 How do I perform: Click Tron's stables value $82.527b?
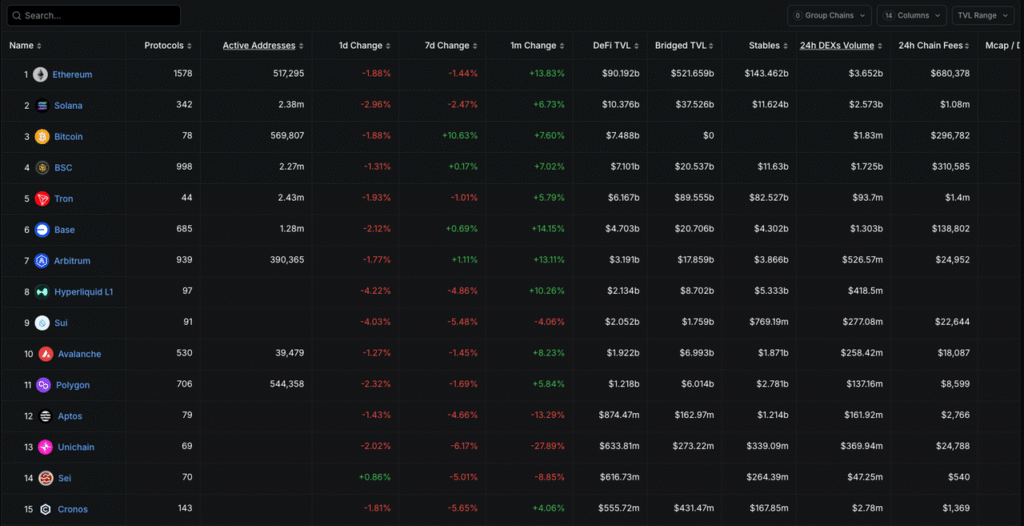pyautogui.click(x=769, y=197)
